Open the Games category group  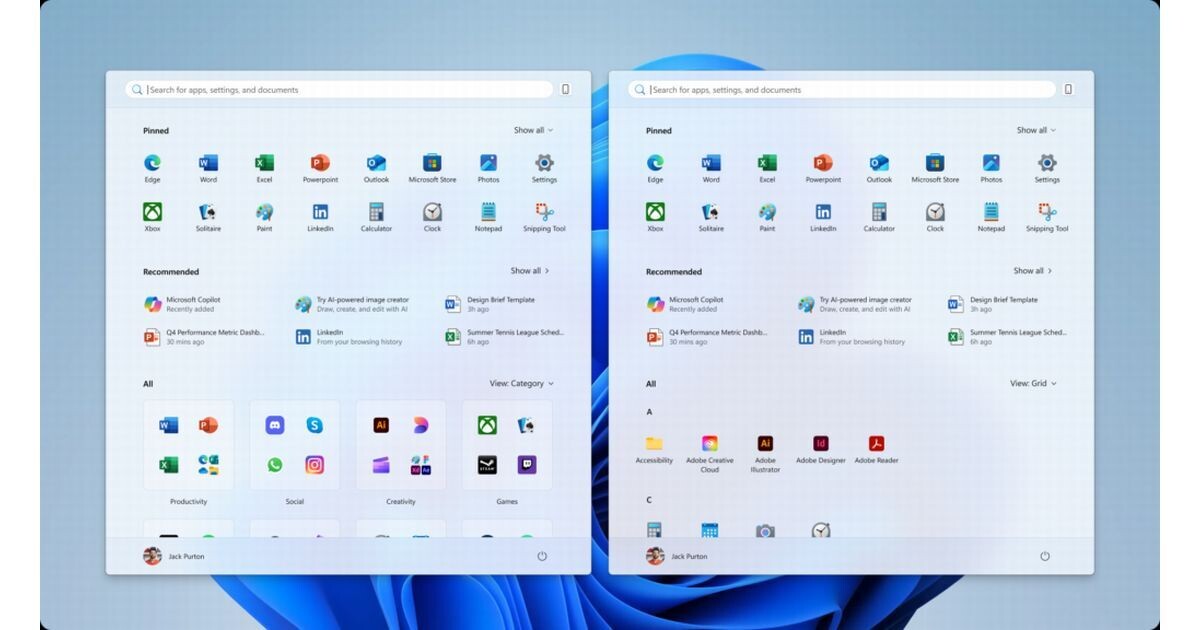[x=507, y=446]
